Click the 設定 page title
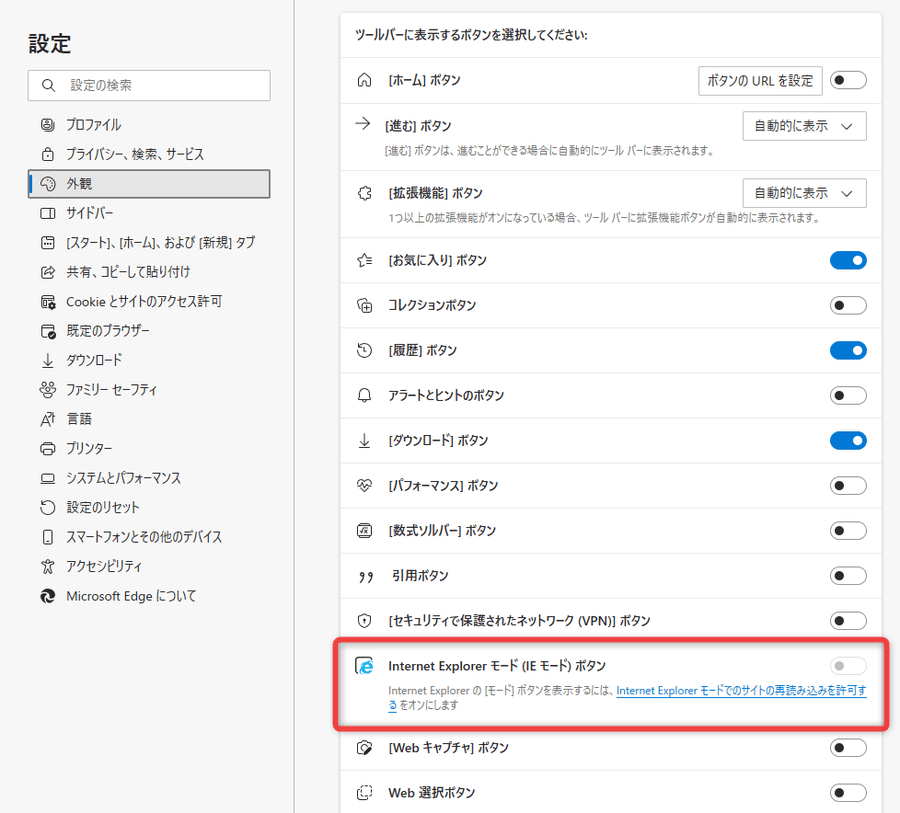Viewport: 900px width, 813px height. point(50,44)
